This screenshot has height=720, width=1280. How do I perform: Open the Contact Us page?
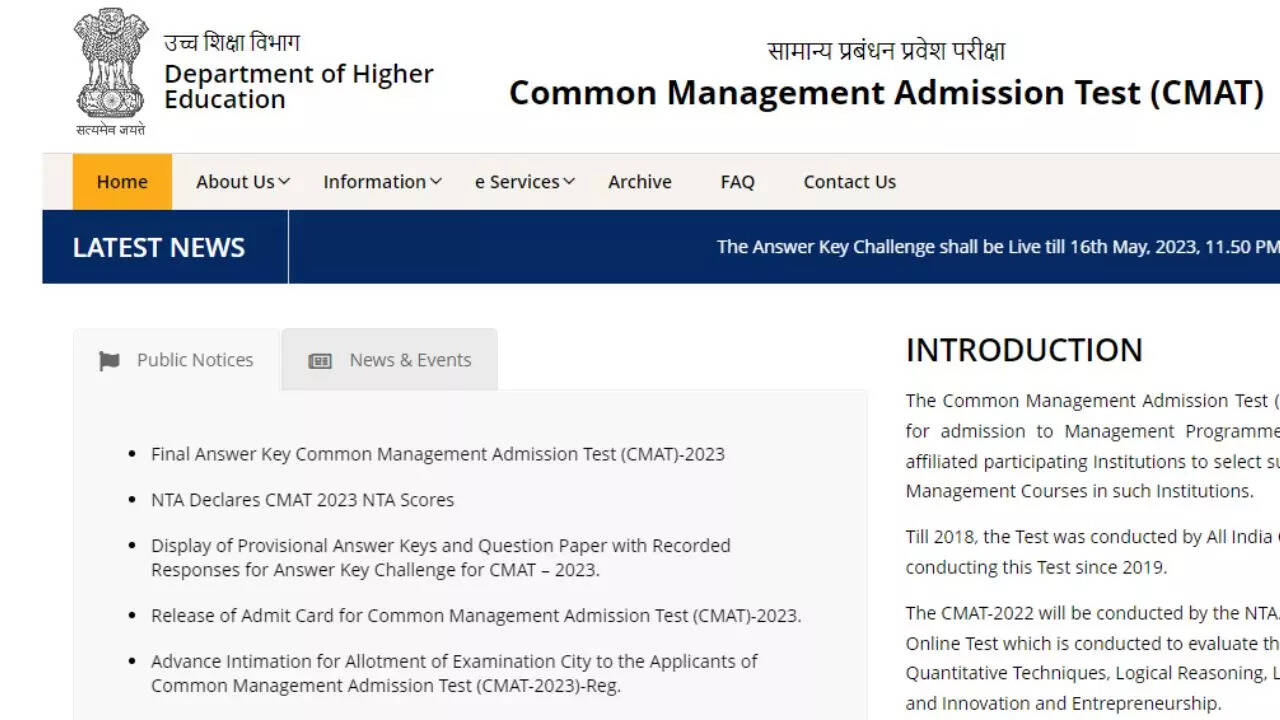click(x=849, y=182)
